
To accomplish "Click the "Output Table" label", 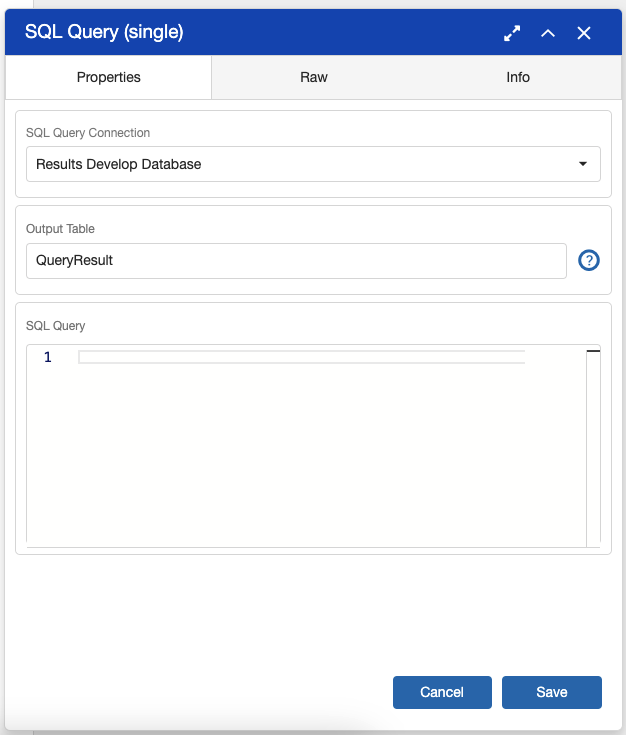I will pyautogui.click(x=60, y=229).
